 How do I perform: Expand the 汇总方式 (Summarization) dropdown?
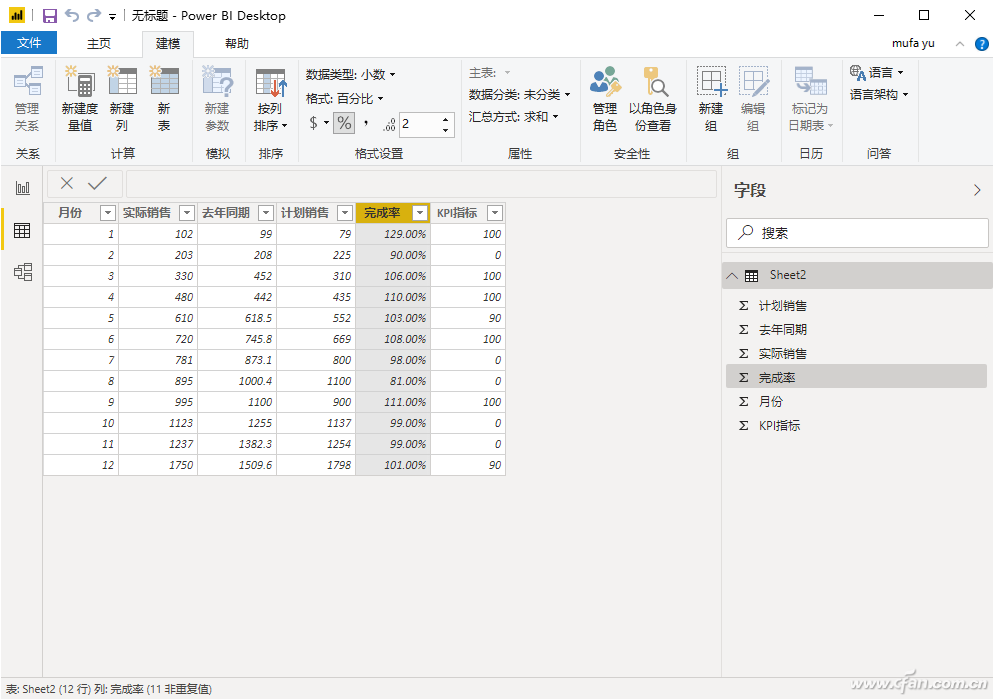click(514, 117)
